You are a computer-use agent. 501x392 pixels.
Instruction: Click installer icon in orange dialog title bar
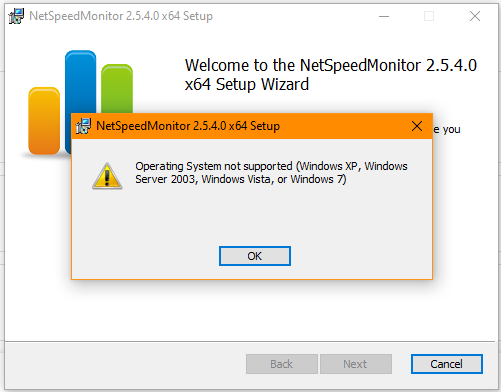(83, 126)
